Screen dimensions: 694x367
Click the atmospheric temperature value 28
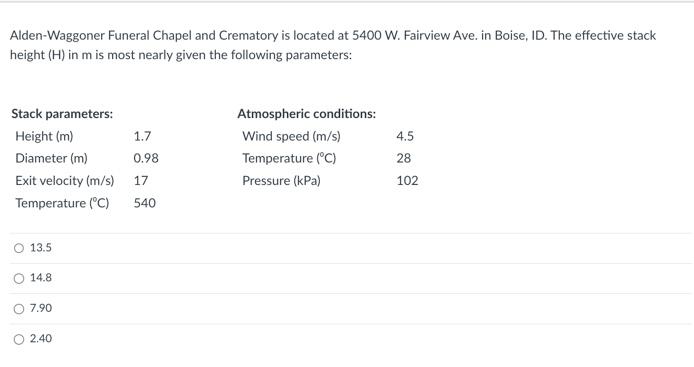(x=404, y=158)
